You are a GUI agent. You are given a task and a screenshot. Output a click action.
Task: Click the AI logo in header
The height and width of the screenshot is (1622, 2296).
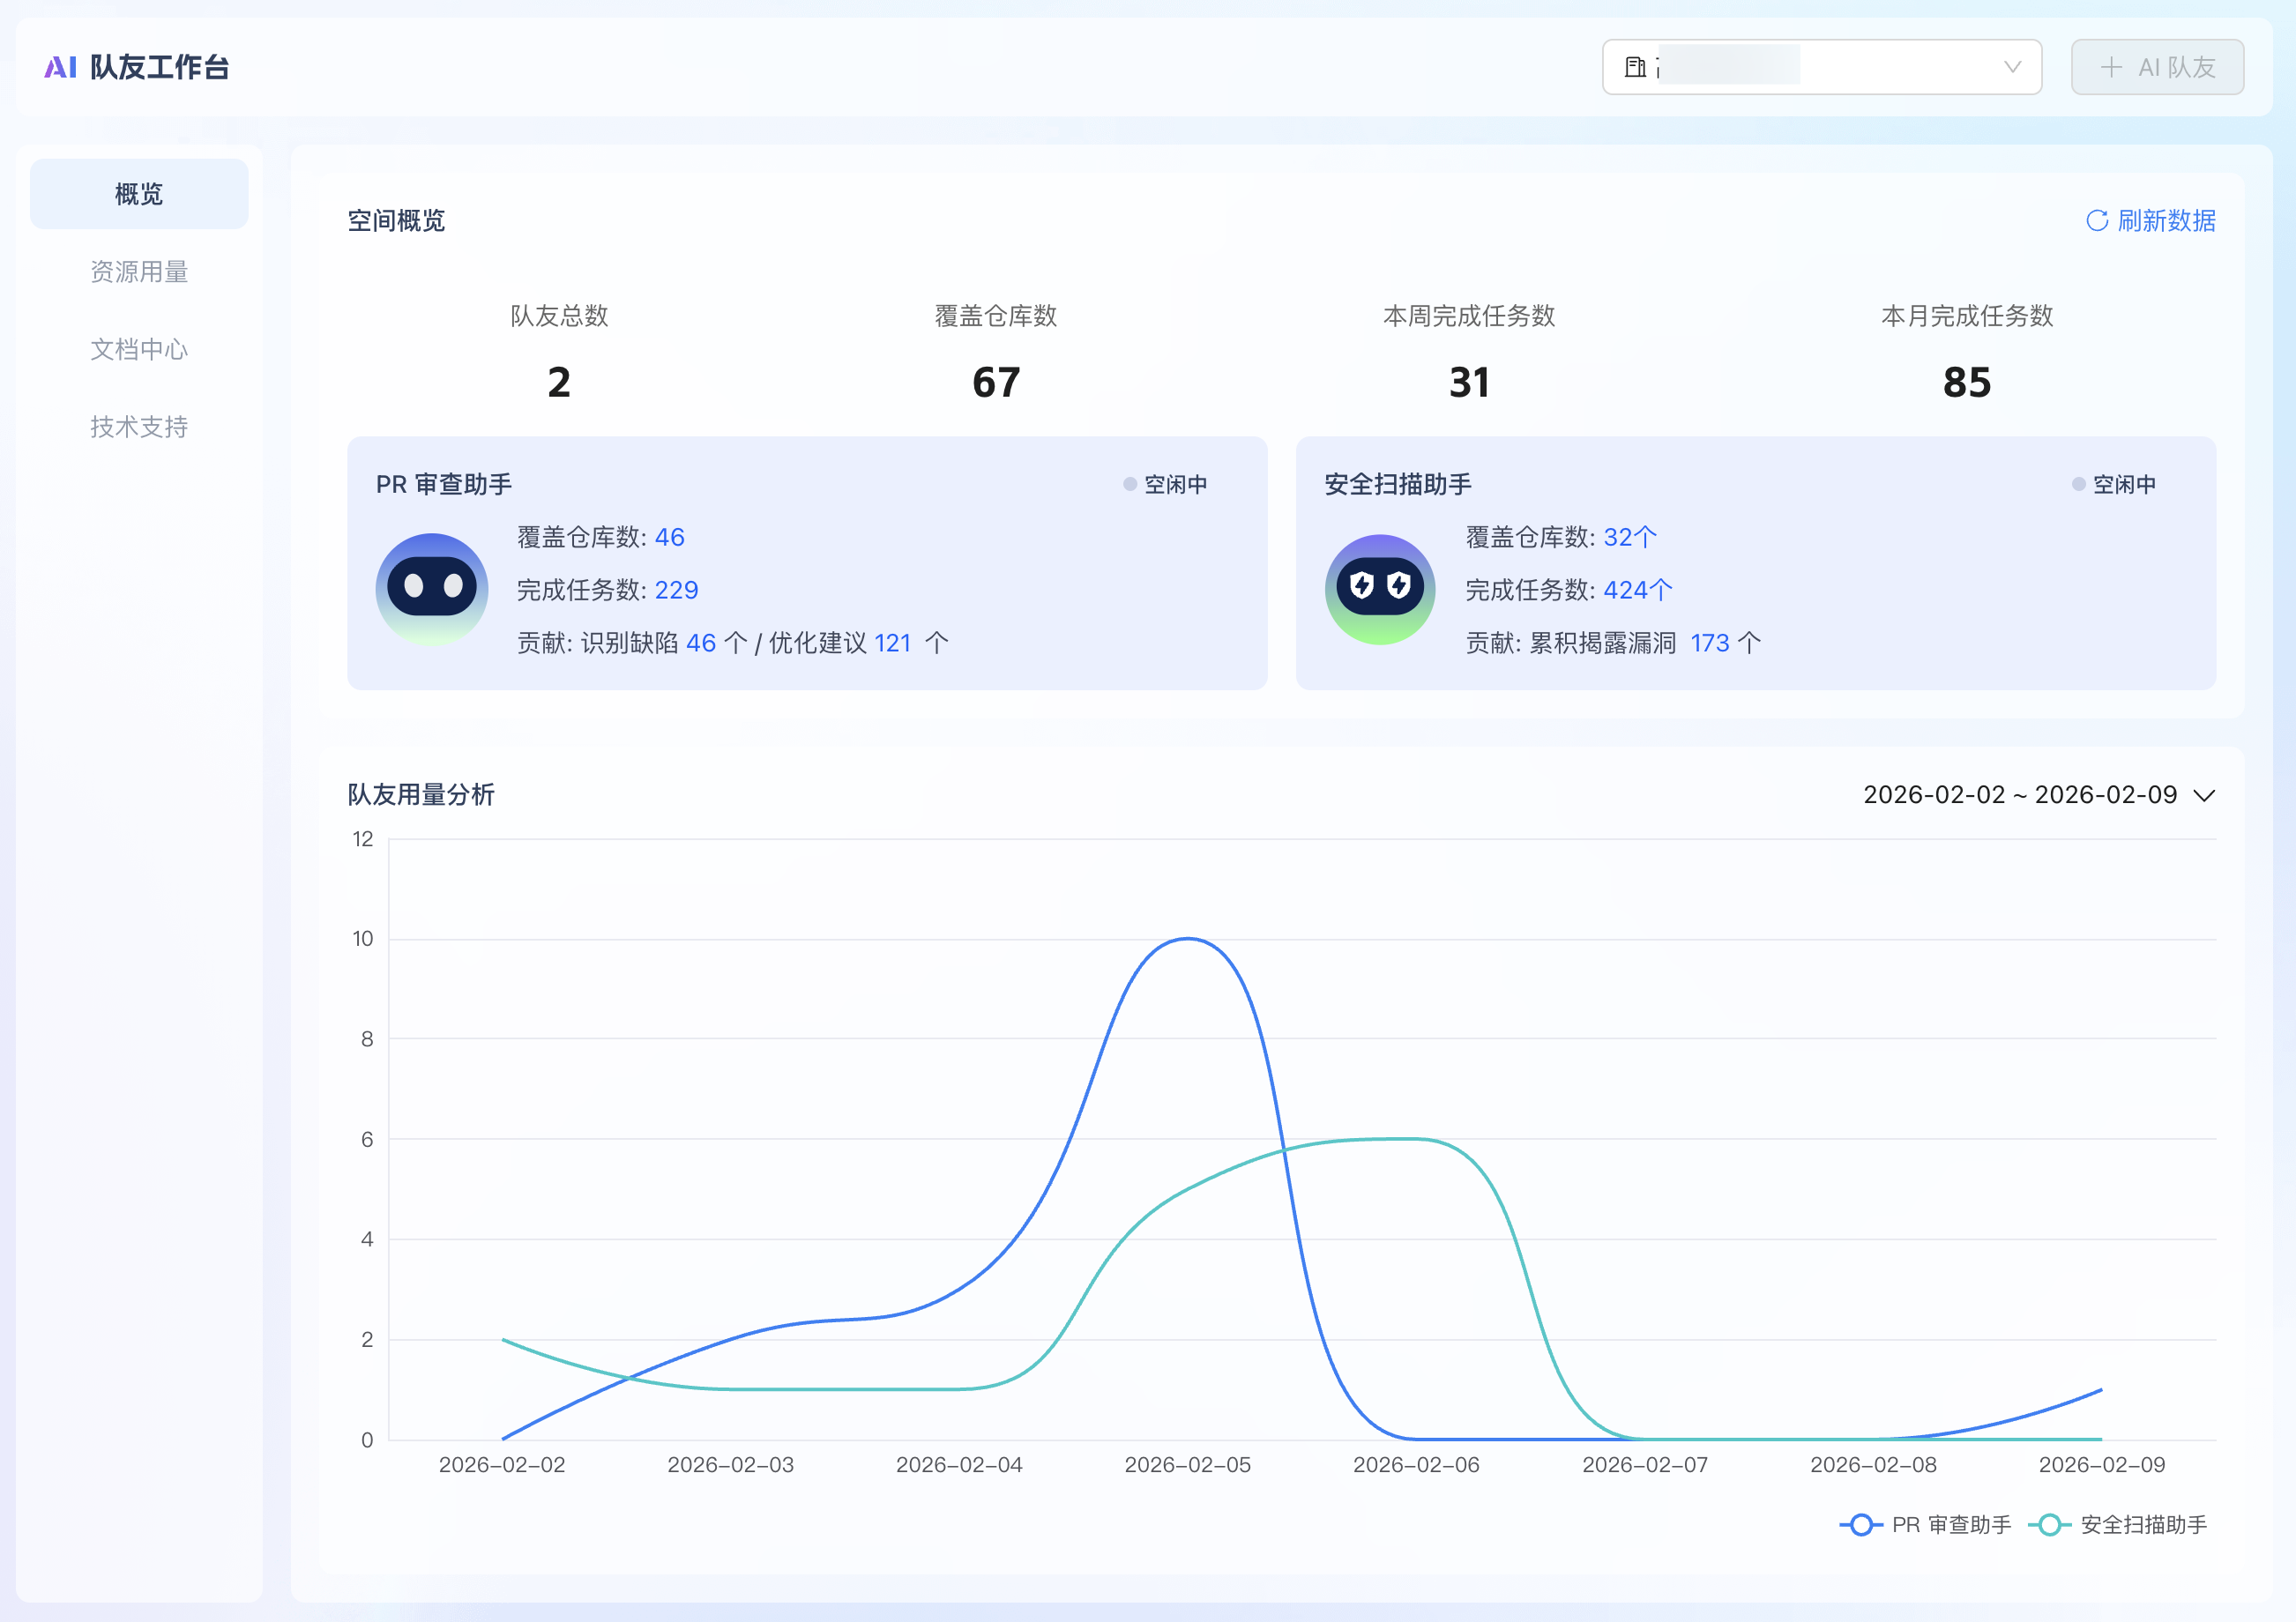60,67
